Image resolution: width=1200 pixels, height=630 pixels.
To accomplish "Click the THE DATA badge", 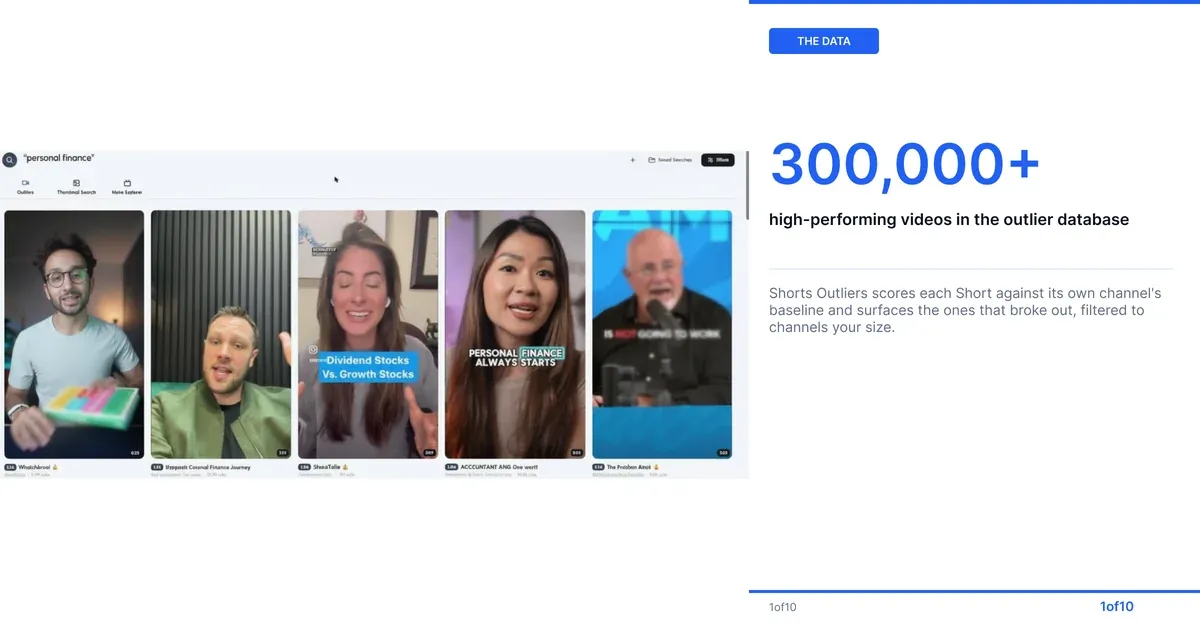I will [824, 41].
